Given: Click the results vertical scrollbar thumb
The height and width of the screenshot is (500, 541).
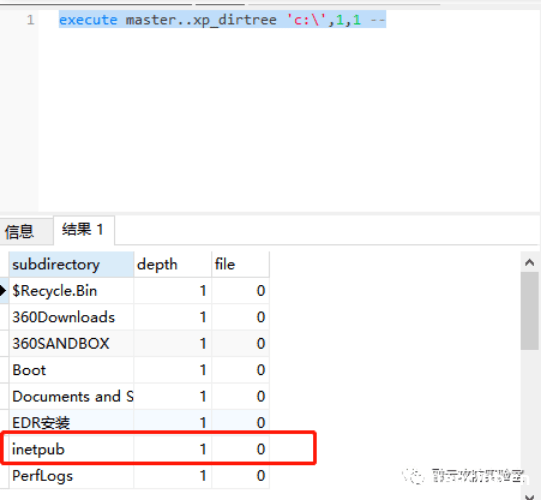Looking at the screenshot, I should tap(529, 311).
